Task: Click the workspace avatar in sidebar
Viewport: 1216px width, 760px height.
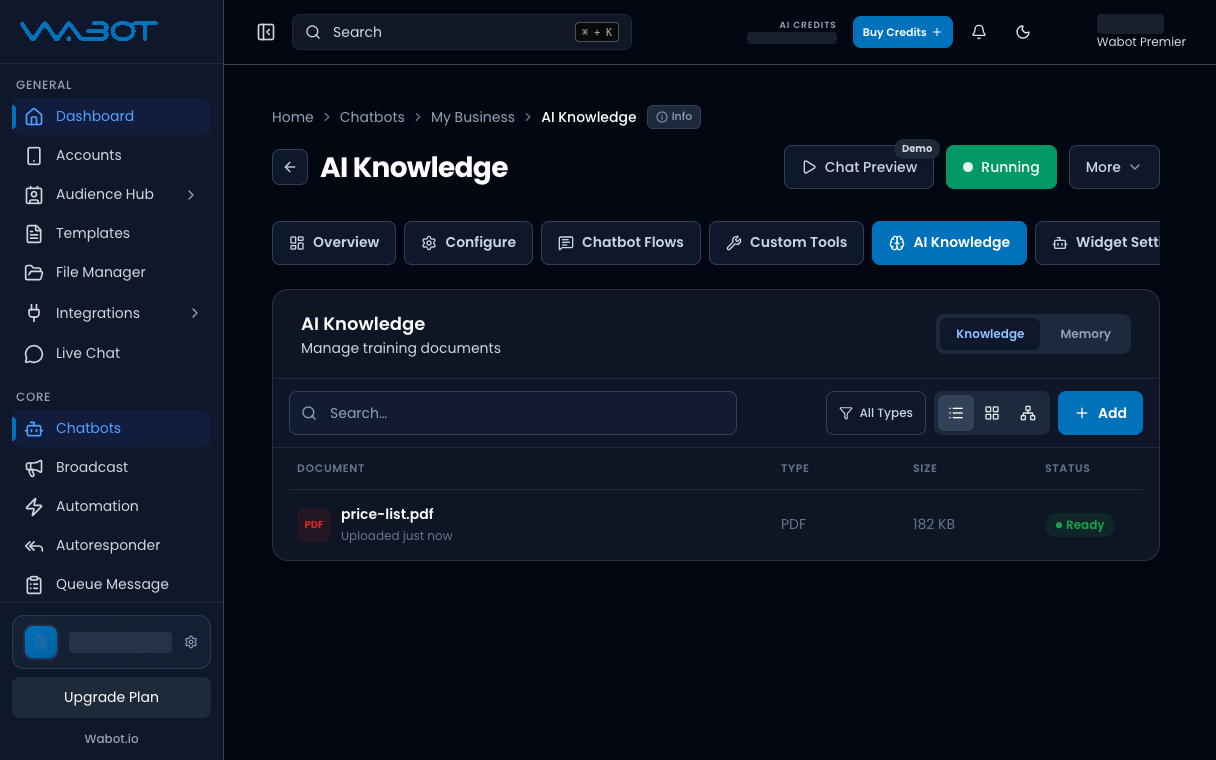Action: tap(41, 642)
